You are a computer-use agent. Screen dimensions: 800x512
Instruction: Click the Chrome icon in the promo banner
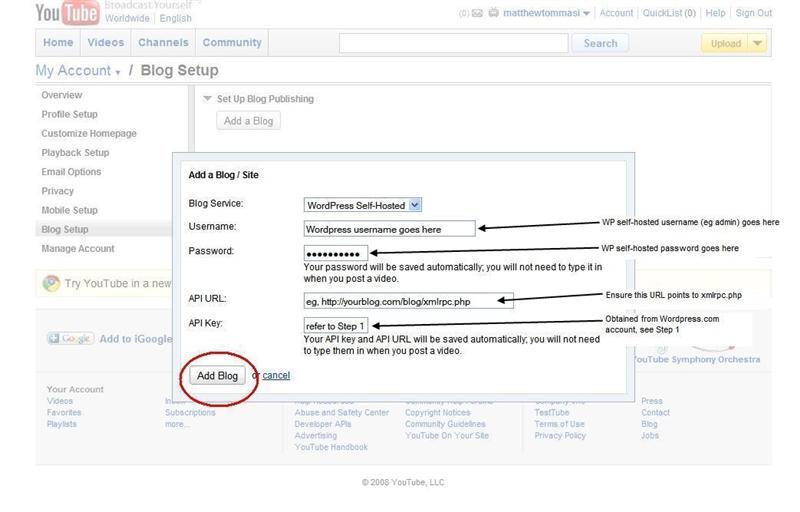coord(51,284)
